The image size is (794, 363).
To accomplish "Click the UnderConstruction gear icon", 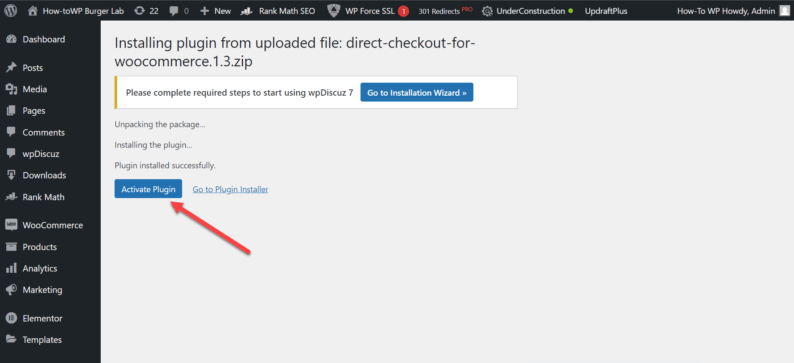I will click(487, 11).
